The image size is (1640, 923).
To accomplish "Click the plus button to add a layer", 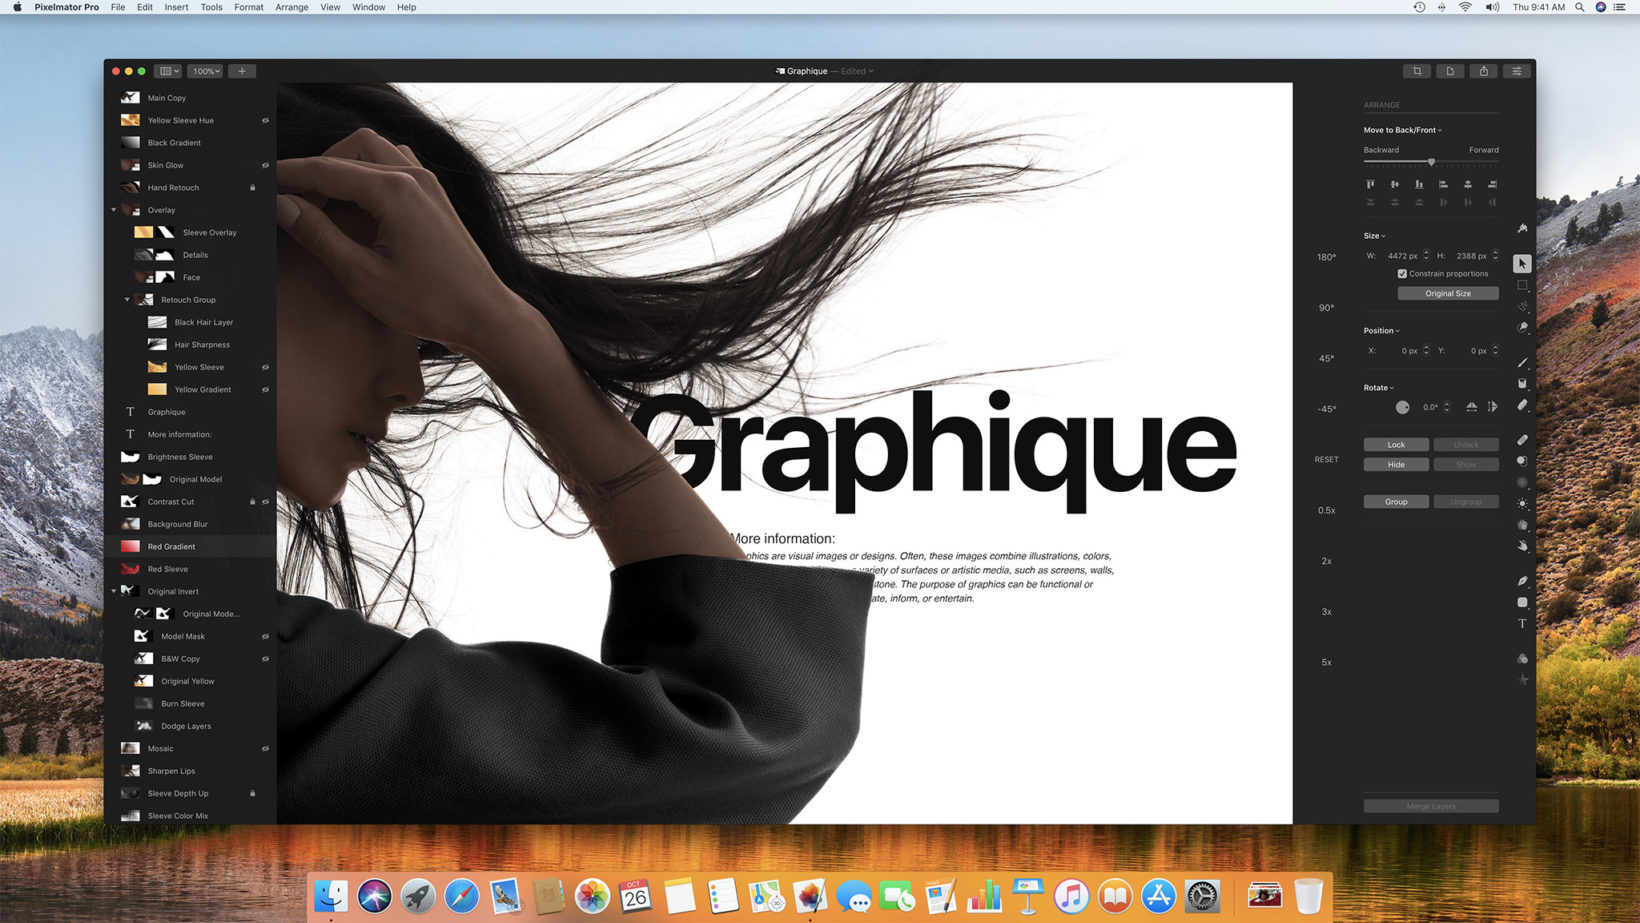I will tap(242, 71).
